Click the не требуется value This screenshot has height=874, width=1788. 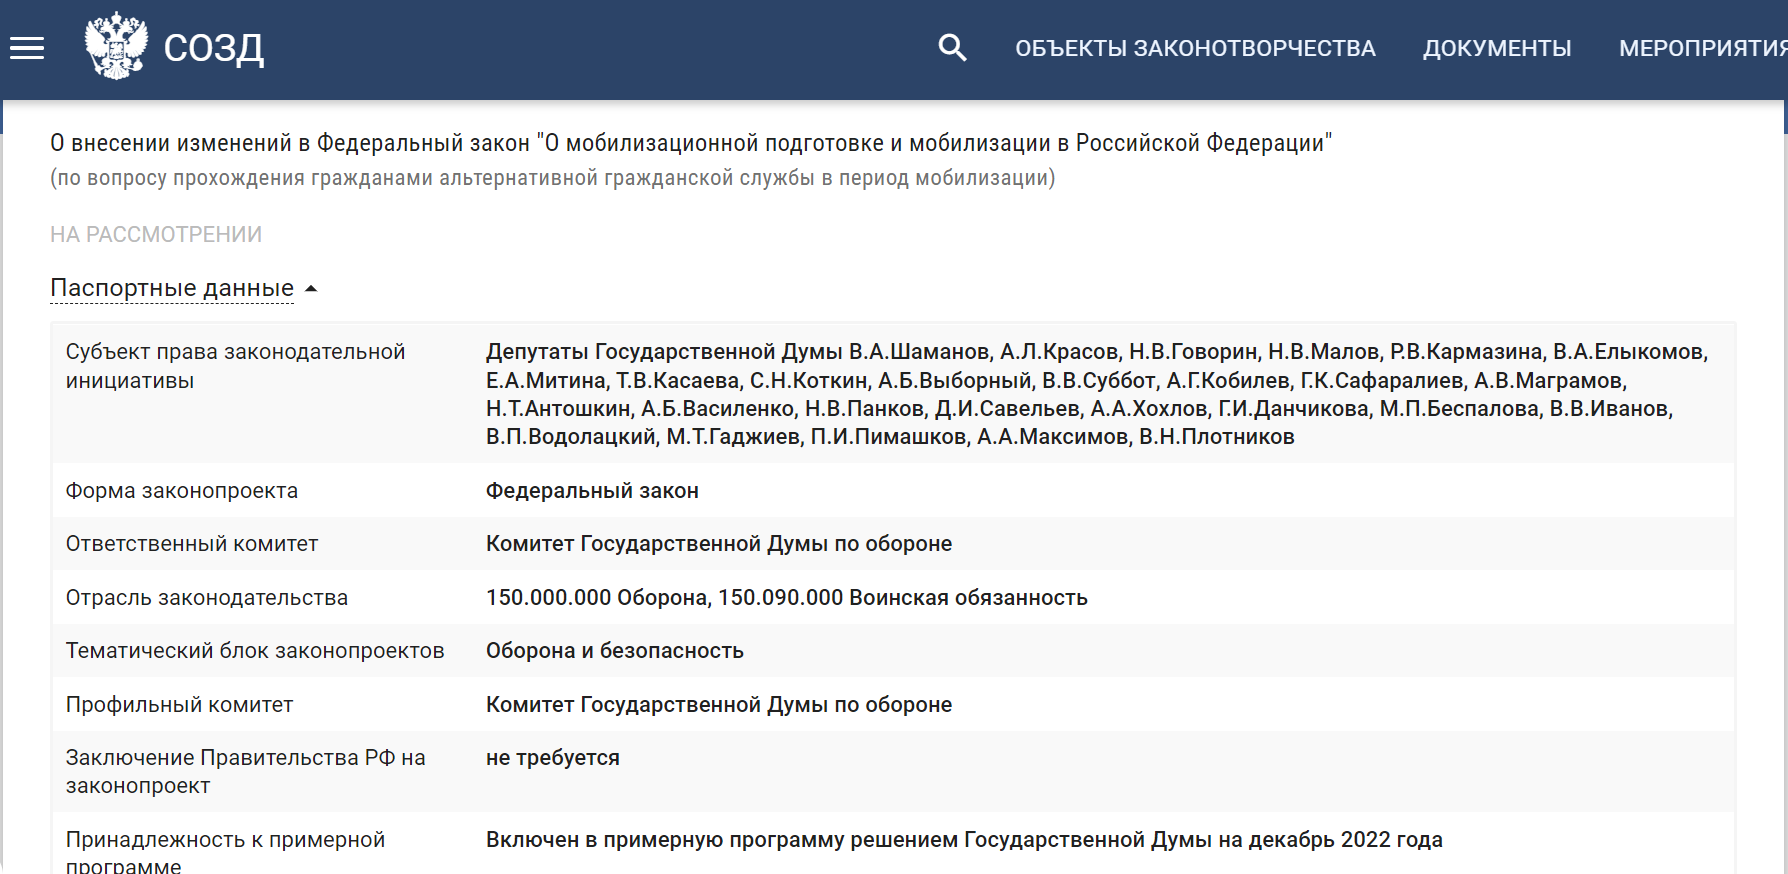click(x=553, y=758)
